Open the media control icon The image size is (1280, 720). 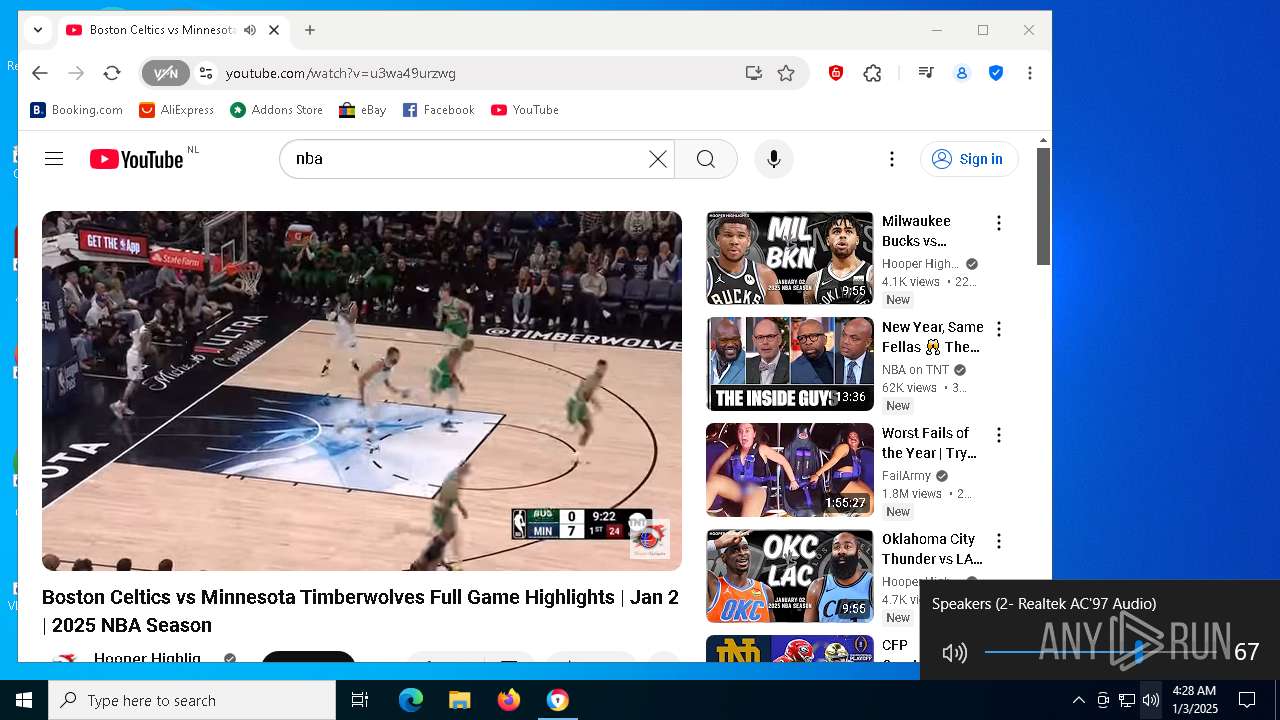(926, 73)
